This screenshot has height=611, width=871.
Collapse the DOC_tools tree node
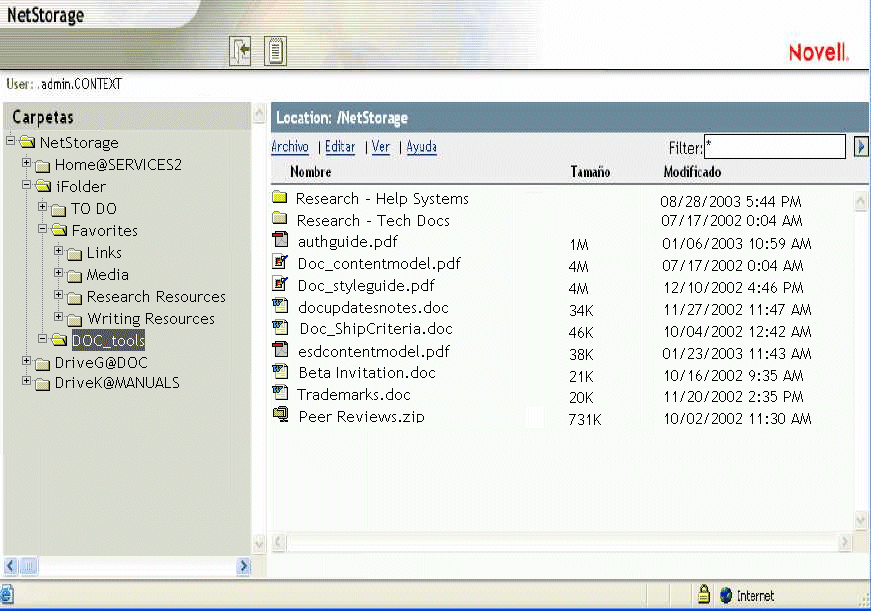tap(42, 338)
